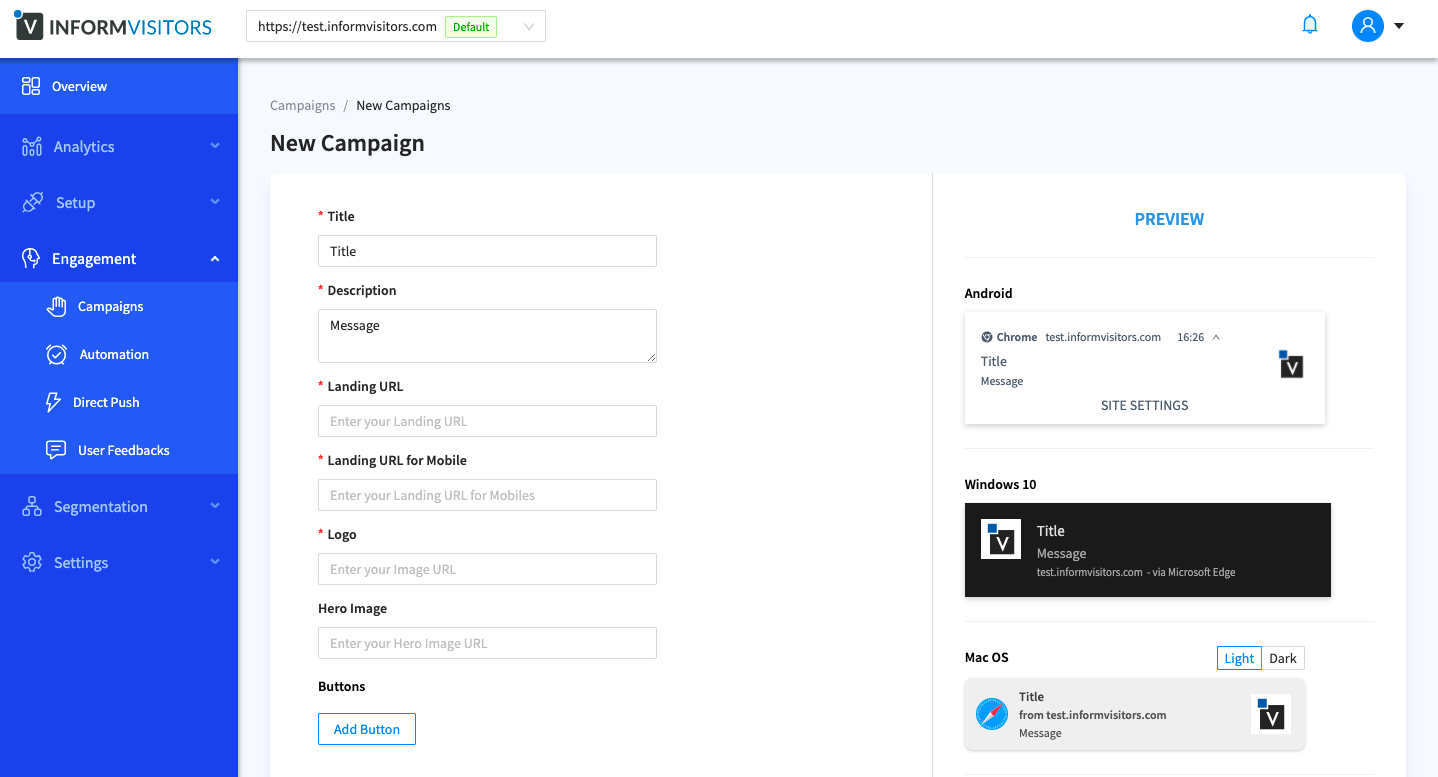Click the InformVisitors logo
This screenshot has height=777, width=1438.
tap(113, 27)
